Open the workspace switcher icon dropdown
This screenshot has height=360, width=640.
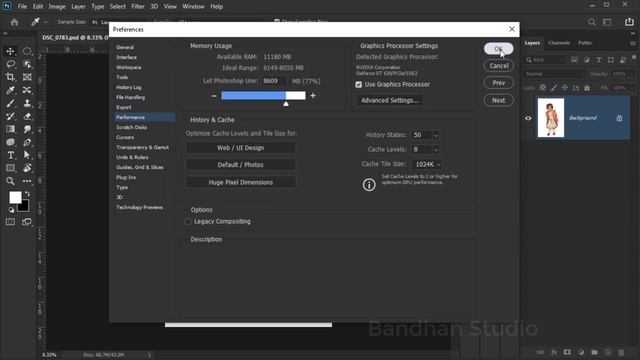coord(607,22)
